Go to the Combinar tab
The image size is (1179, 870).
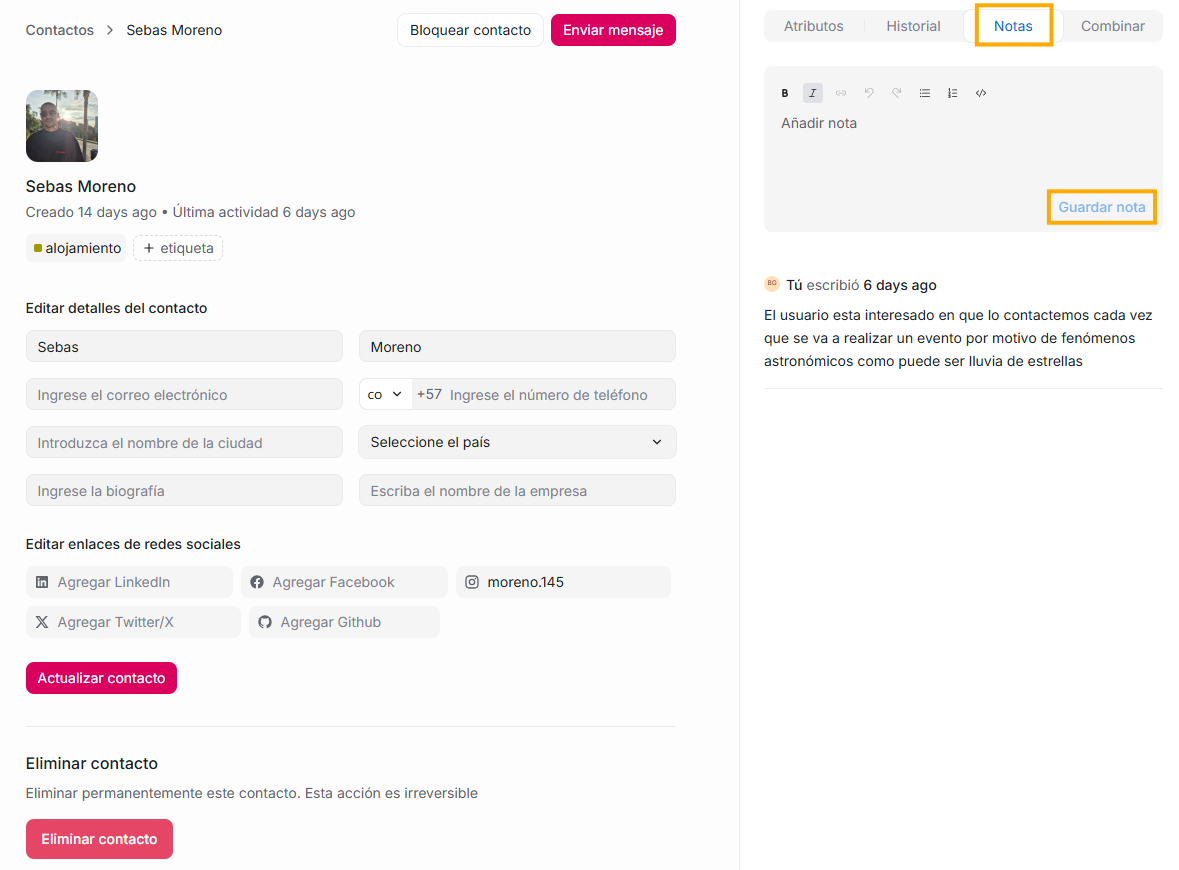tap(1112, 26)
